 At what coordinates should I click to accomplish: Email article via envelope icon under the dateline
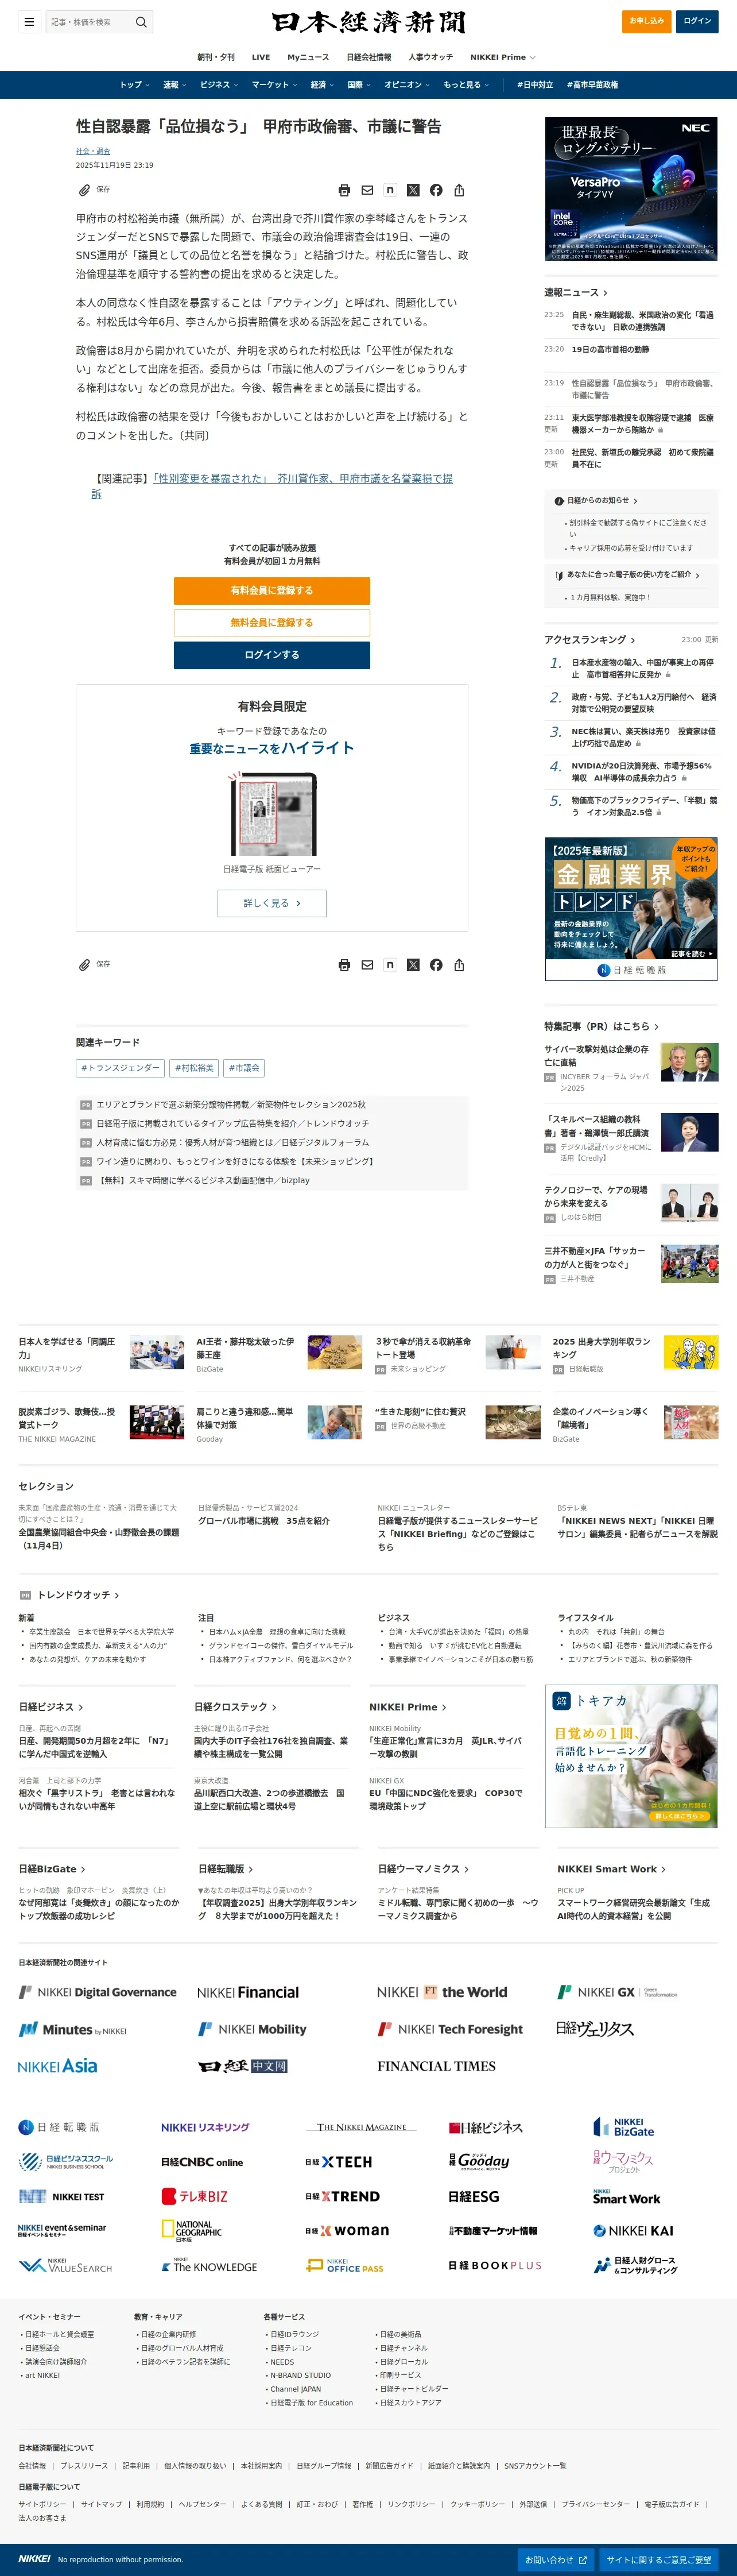(367, 190)
